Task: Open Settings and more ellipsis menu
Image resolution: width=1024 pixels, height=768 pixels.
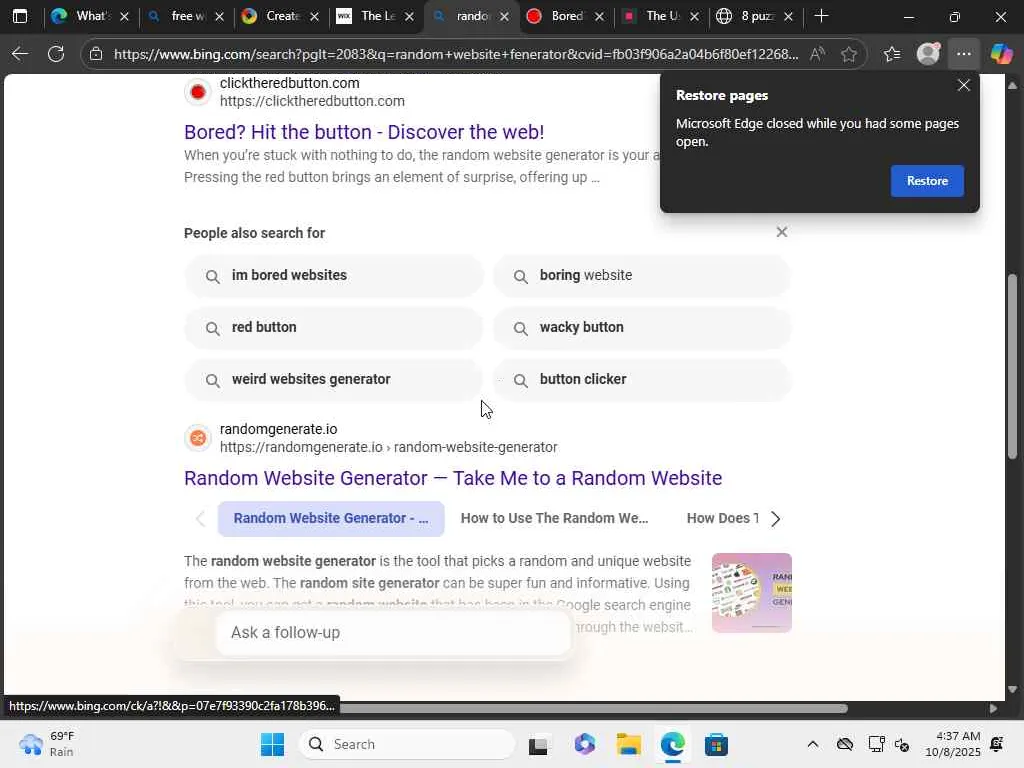Action: pos(963,54)
